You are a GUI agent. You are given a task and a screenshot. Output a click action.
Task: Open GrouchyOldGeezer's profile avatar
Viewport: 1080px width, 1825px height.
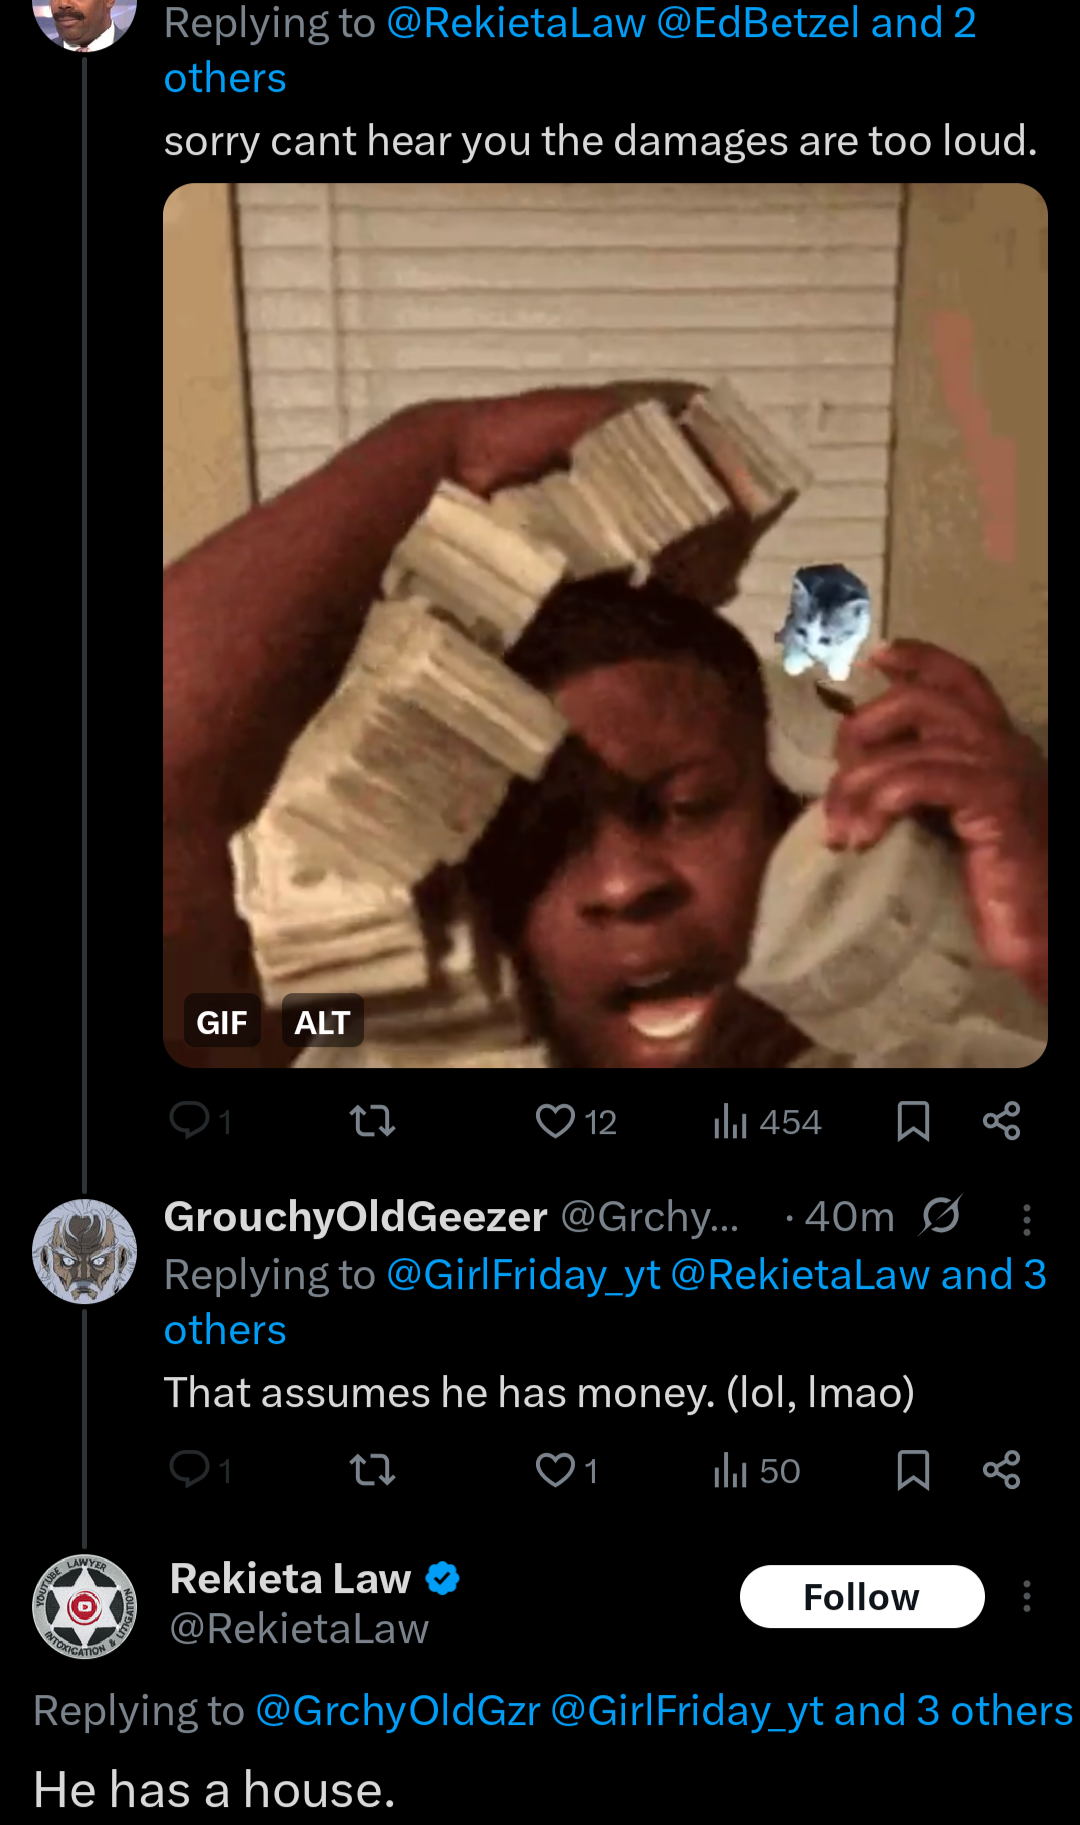[x=85, y=1251]
